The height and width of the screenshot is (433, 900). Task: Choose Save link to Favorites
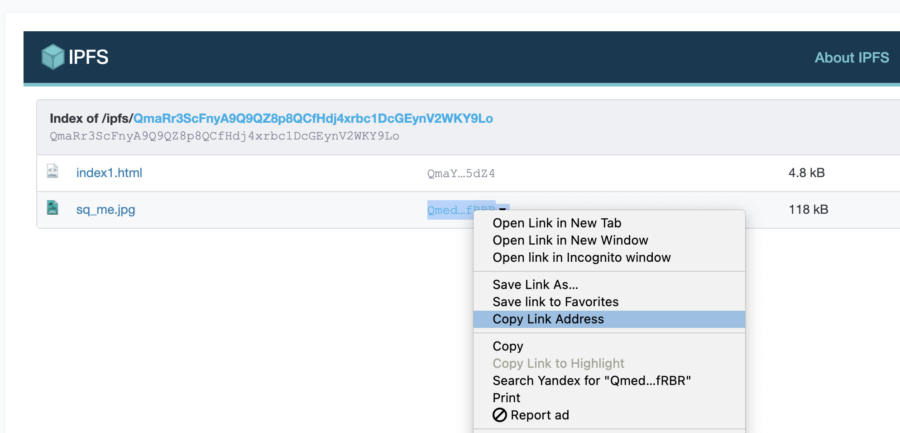(555, 301)
